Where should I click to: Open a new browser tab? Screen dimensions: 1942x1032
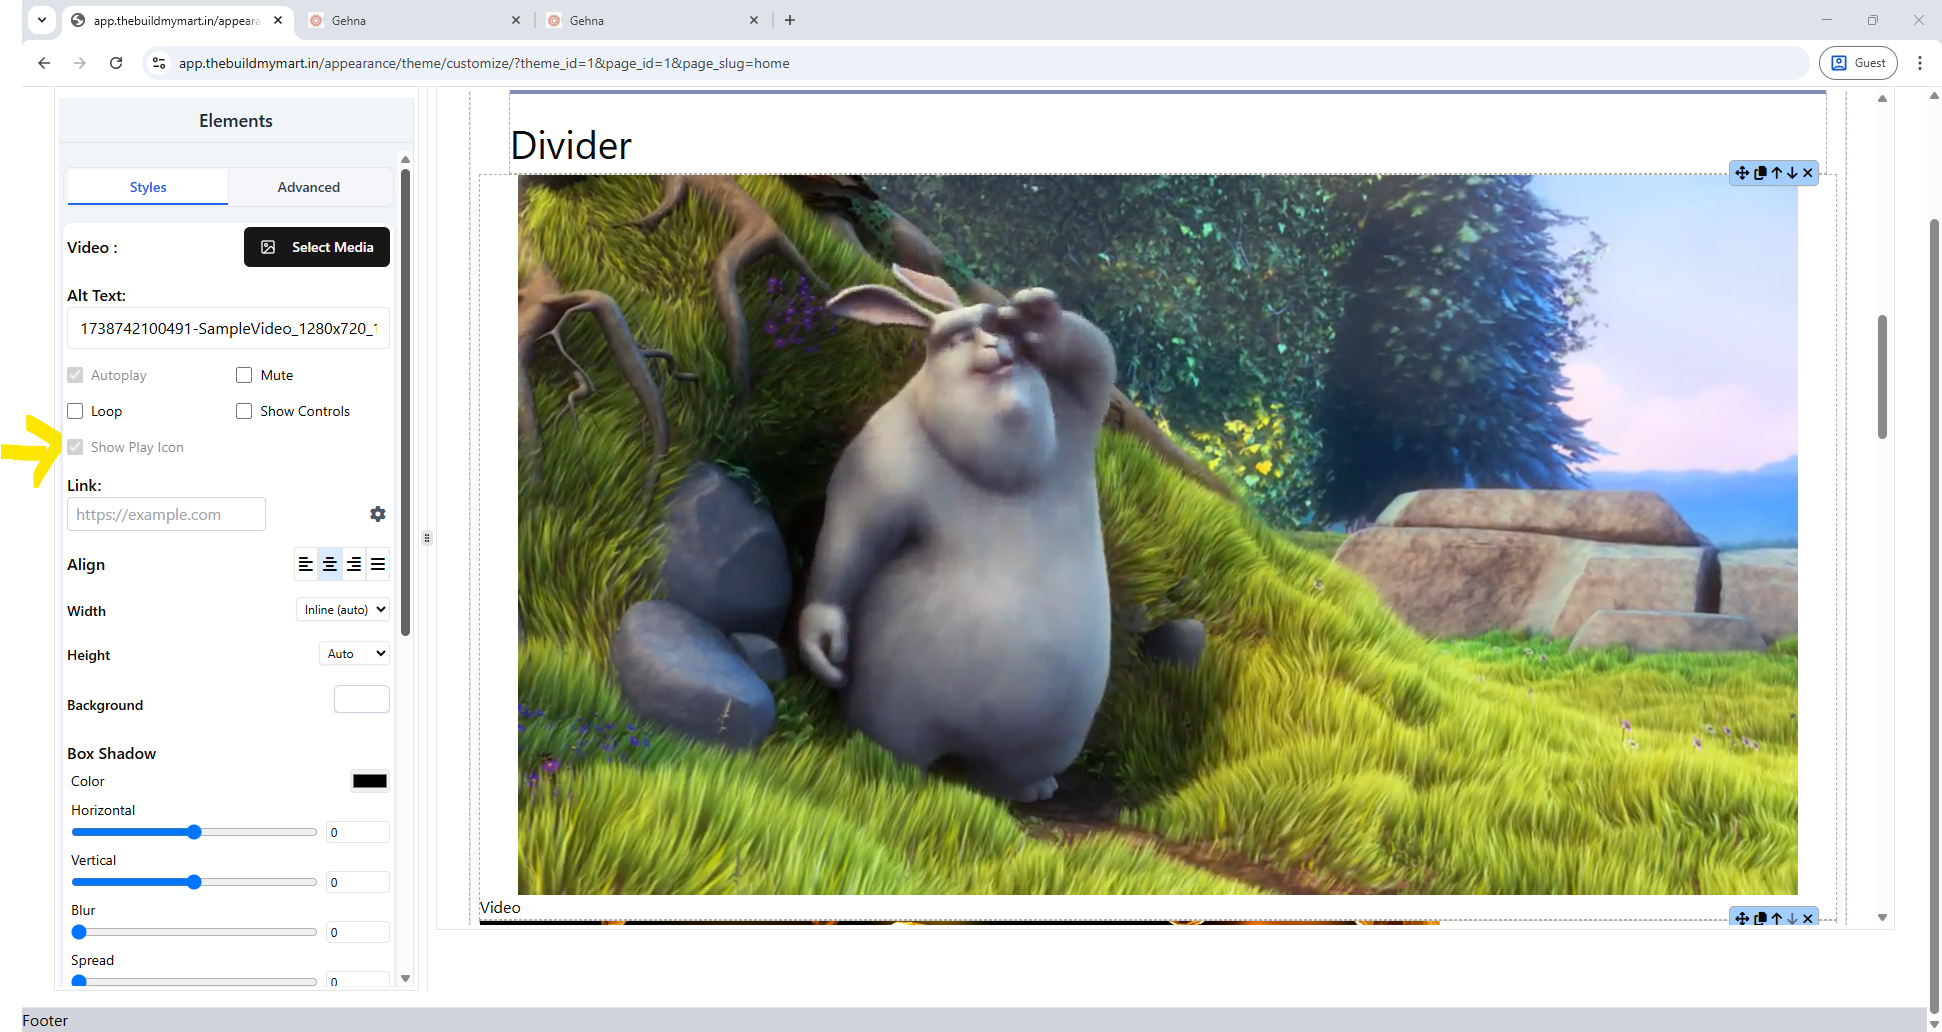pos(790,20)
